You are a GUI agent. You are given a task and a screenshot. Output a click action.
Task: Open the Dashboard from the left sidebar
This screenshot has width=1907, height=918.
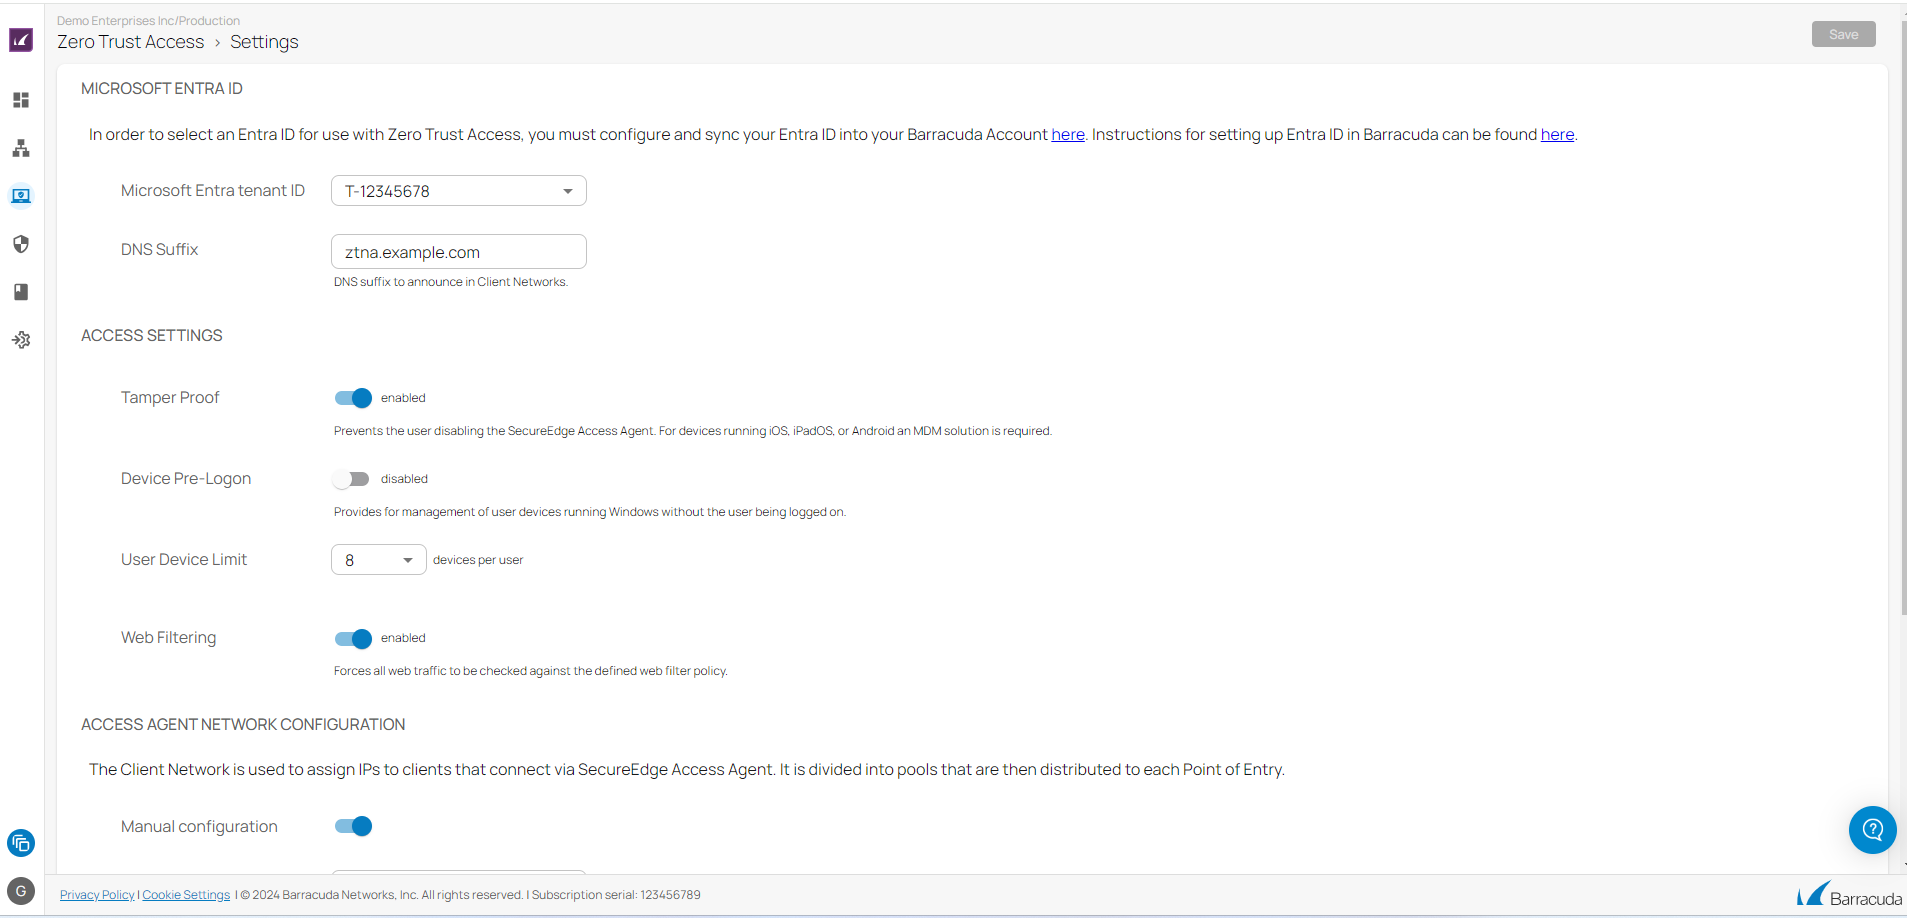[x=21, y=100]
